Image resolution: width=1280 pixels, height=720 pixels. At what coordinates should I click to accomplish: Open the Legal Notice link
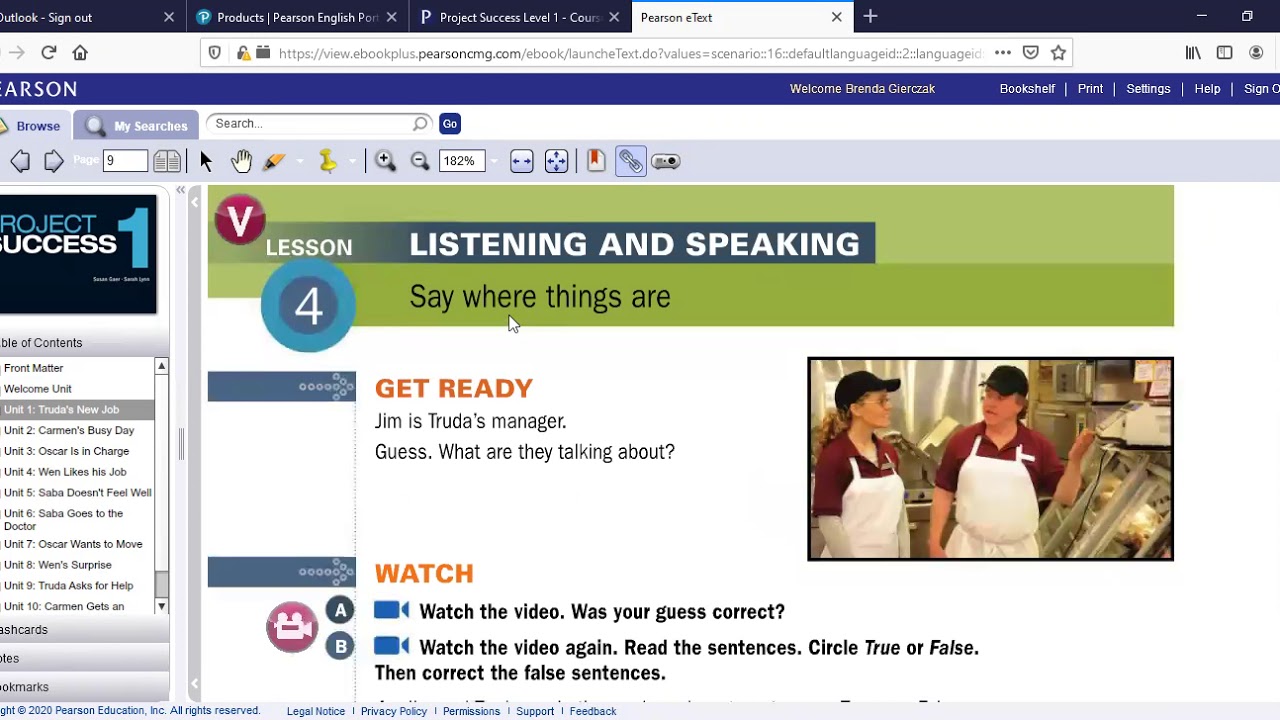coord(316,711)
